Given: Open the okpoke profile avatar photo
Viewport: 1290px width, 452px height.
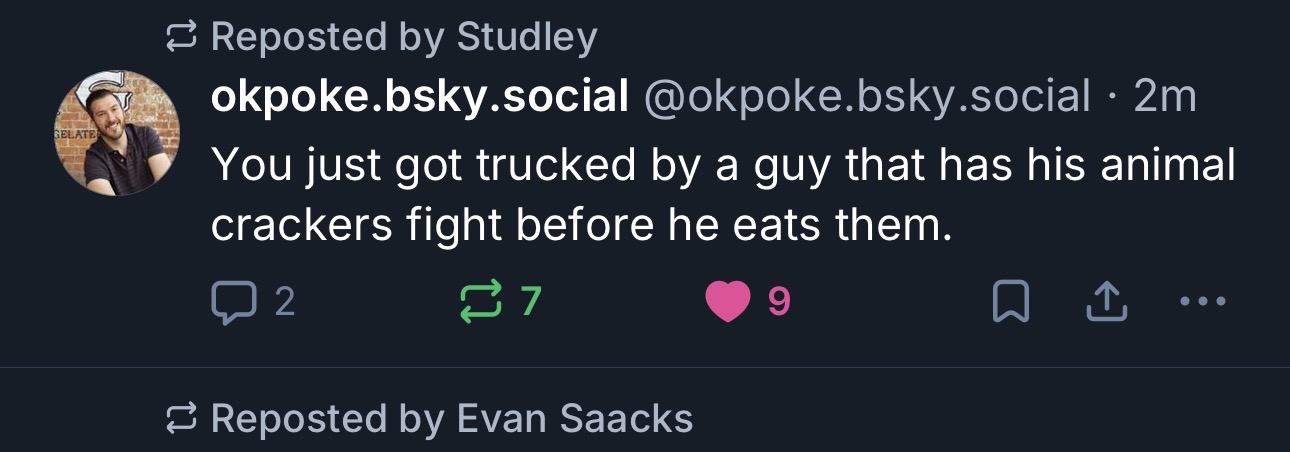Looking at the screenshot, I should (x=117, y=133).
